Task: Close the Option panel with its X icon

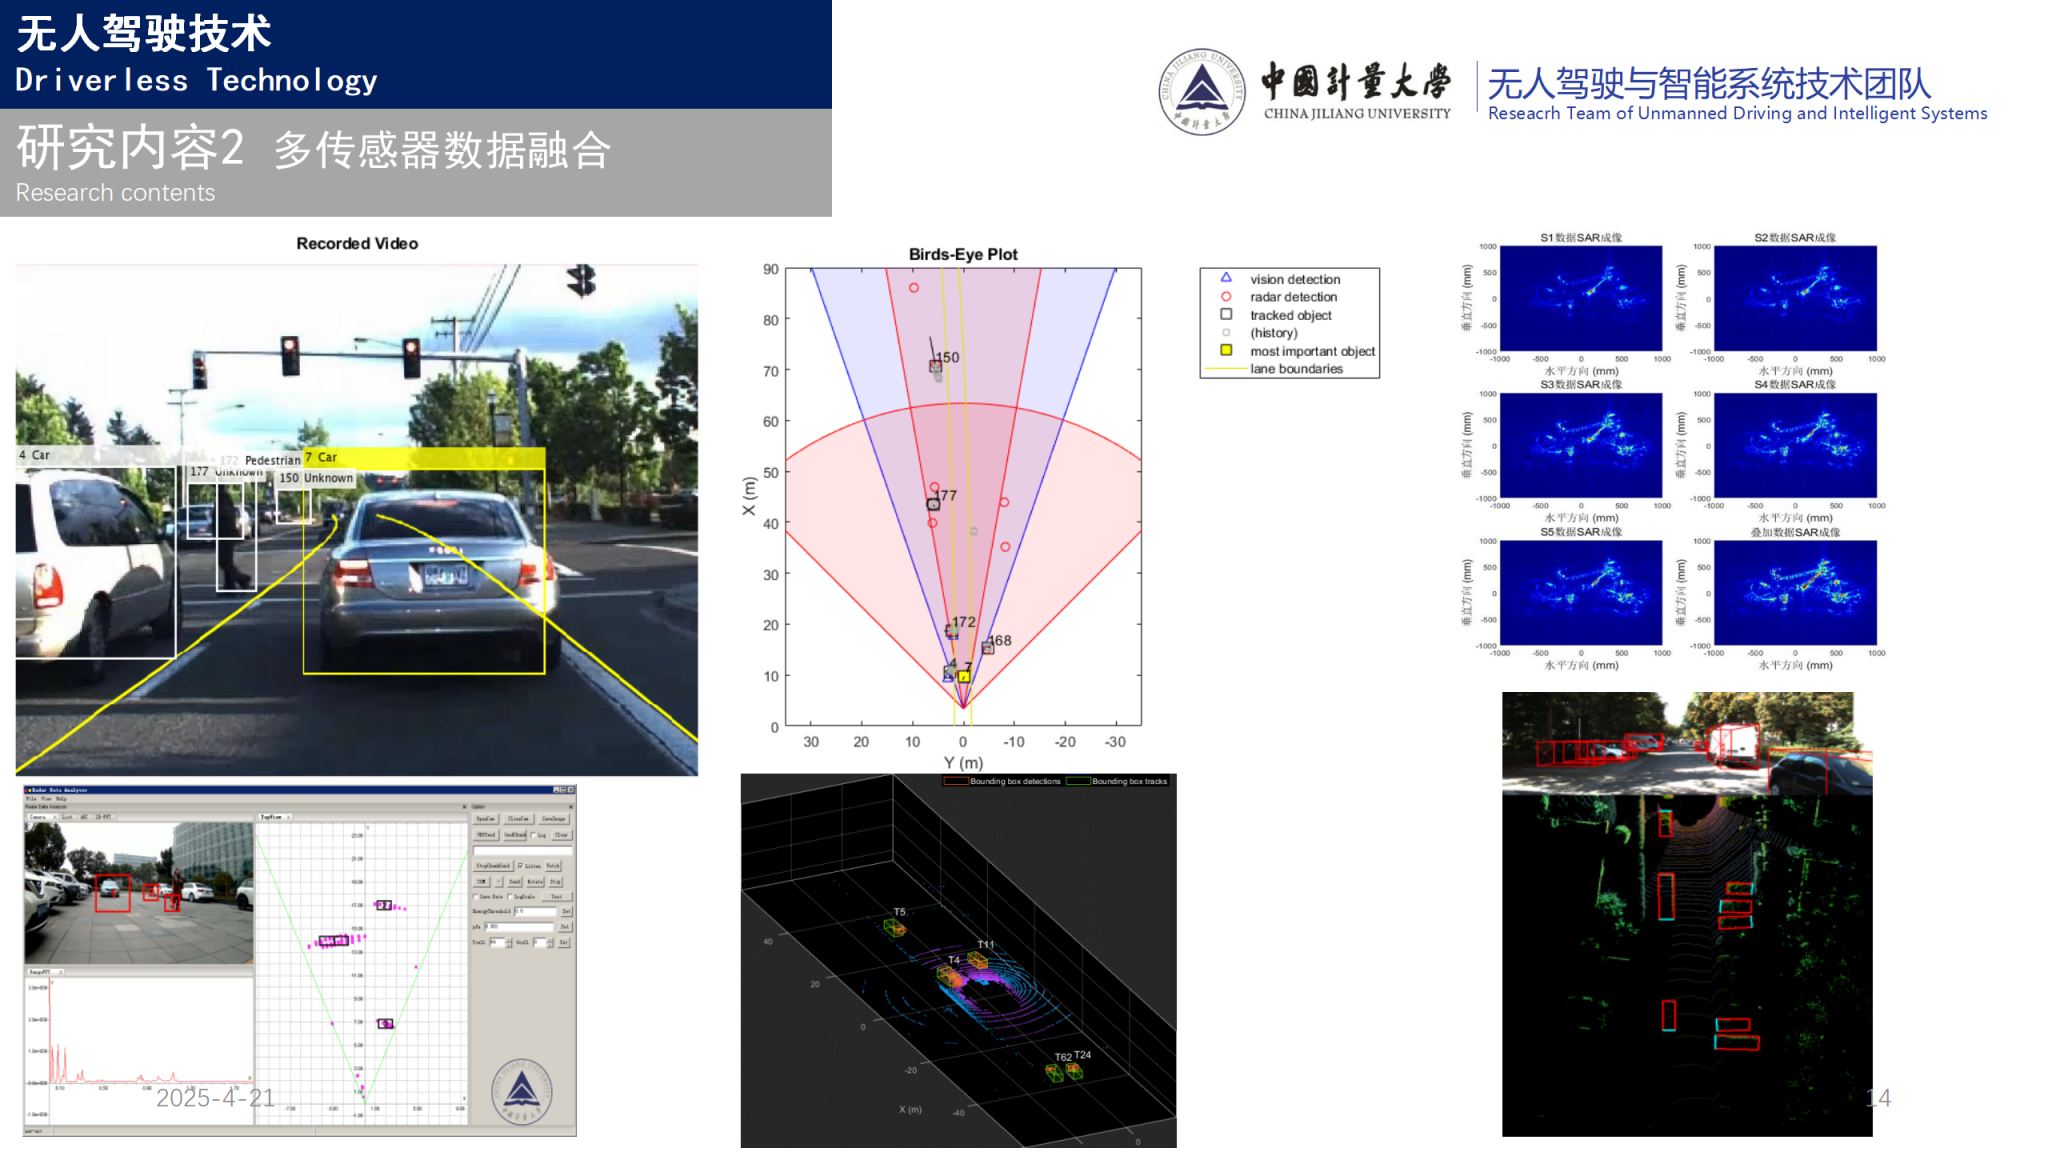Action: 571,807
